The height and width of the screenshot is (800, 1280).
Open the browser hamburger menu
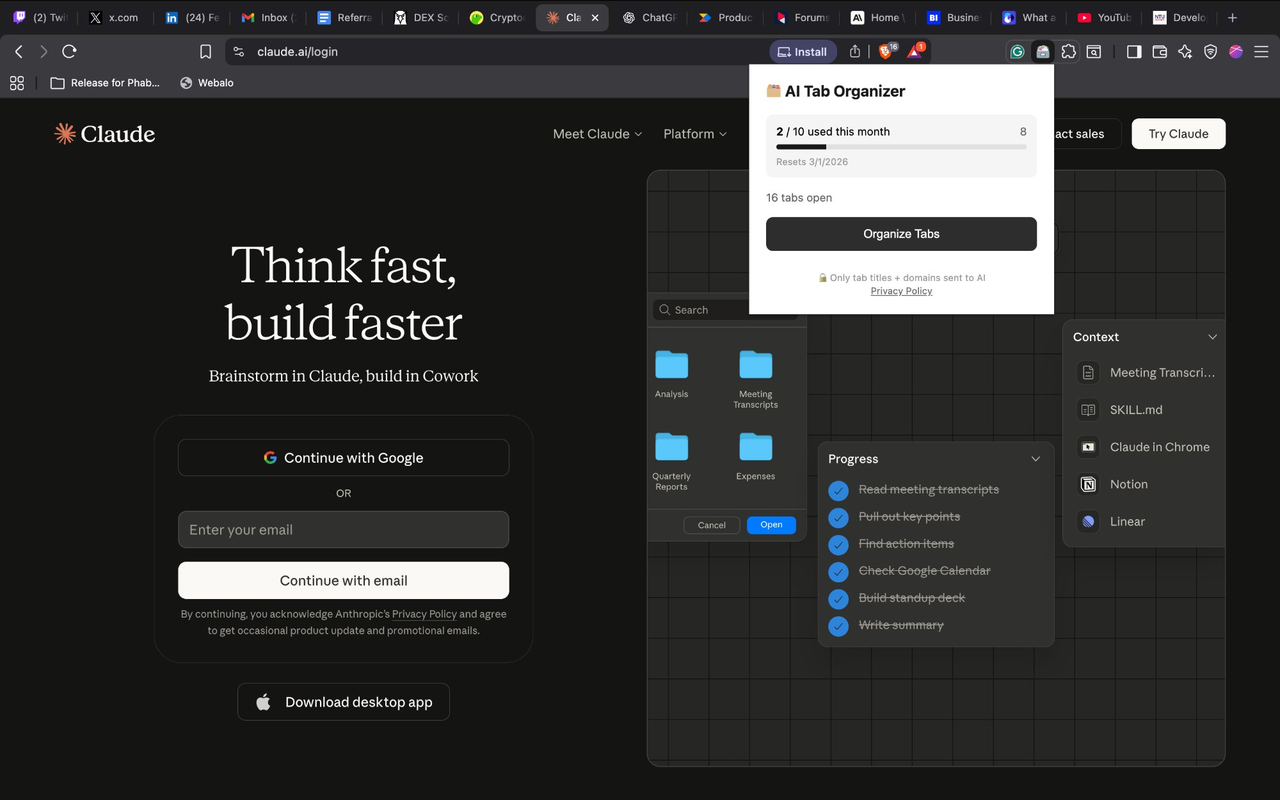point(1261,52)
